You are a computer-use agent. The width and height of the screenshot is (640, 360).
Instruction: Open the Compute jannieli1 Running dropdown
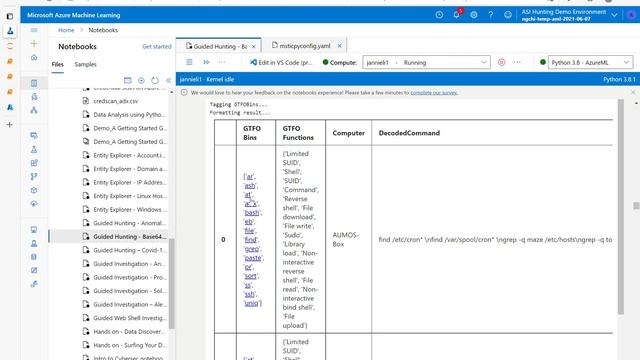tap(426, 62)
